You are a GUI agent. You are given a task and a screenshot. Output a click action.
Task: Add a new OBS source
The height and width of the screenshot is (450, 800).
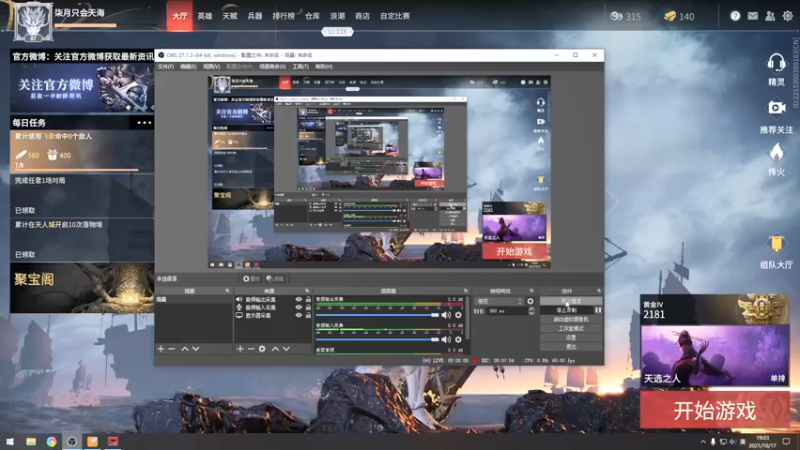click(240, 349)
